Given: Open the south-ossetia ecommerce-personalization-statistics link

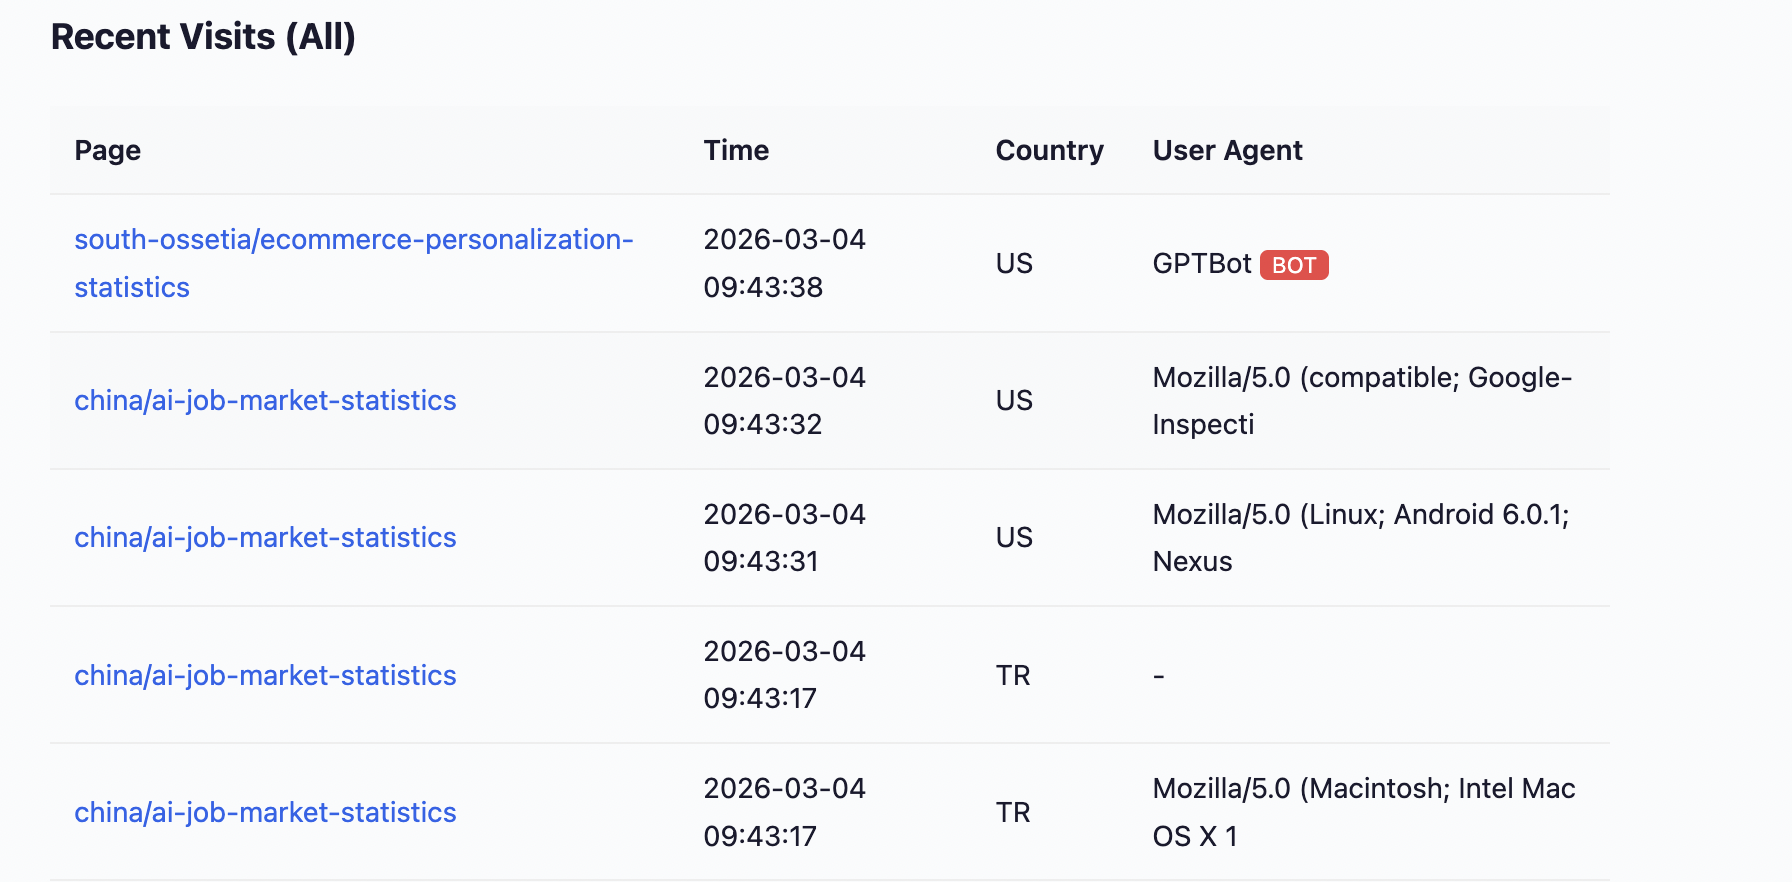Looking at the screenshot, I should pos(353,241).
